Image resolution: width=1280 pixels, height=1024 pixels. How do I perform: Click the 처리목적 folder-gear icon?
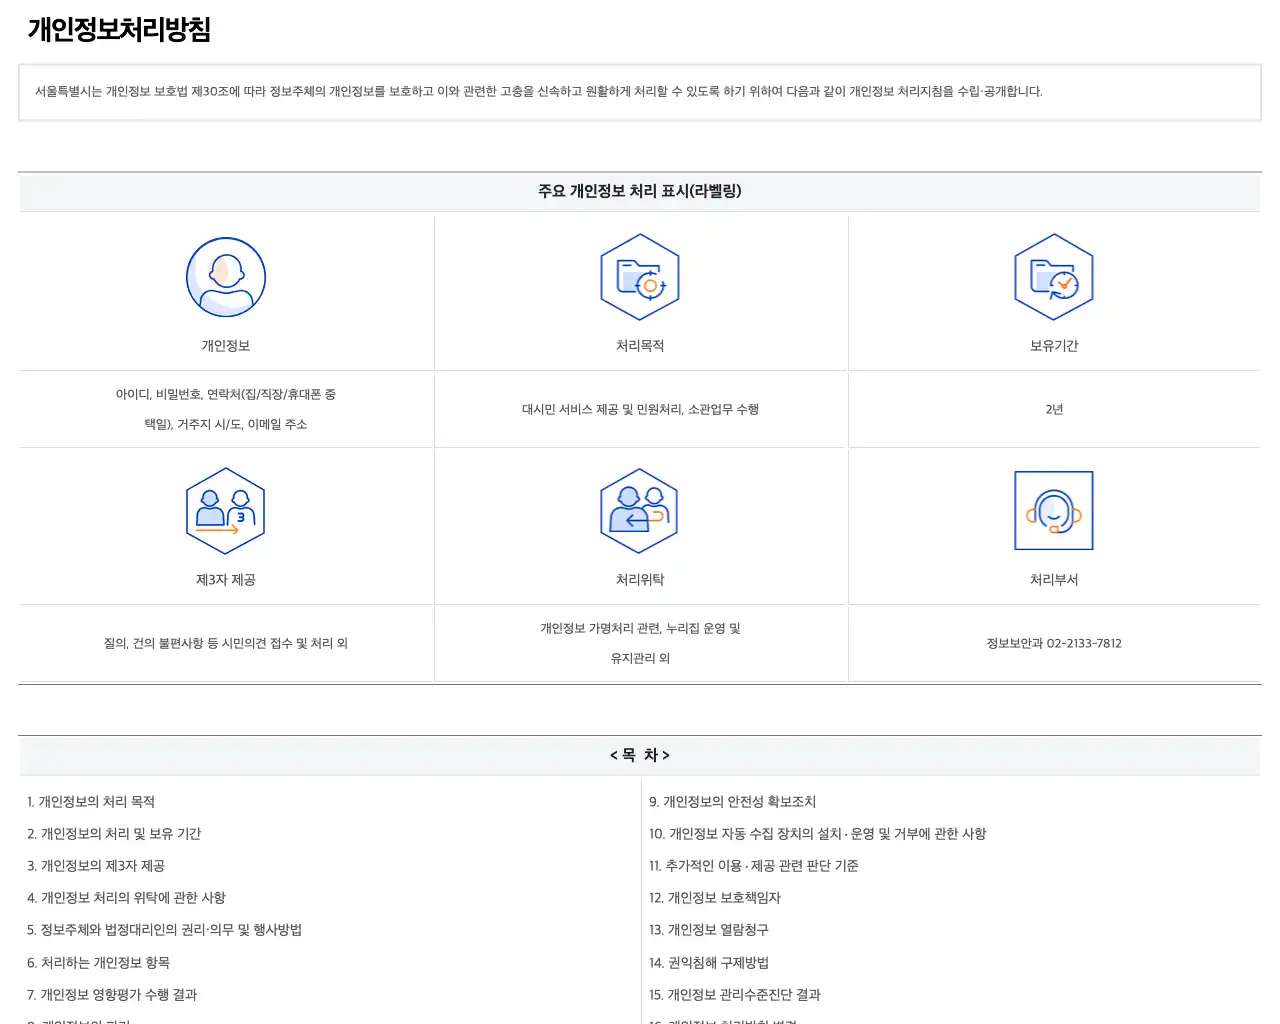pos(640,277)
